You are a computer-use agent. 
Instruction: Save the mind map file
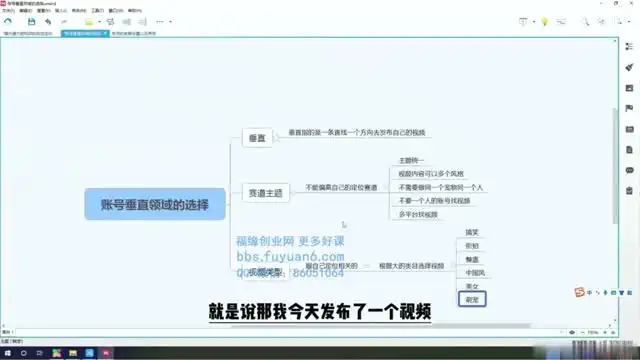tap(31, 22)
